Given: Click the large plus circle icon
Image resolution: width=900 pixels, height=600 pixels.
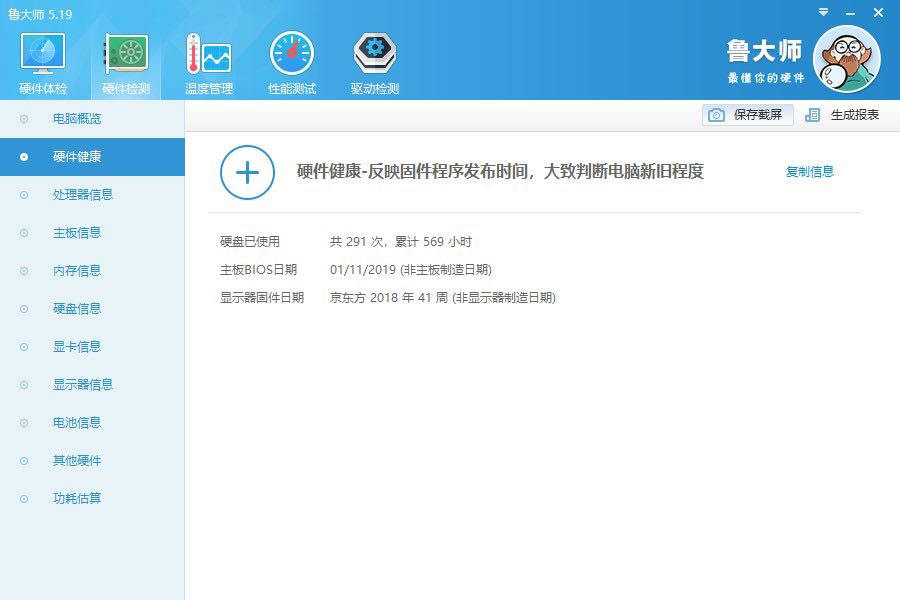Looking at the screenshot, I should [247, 172].
